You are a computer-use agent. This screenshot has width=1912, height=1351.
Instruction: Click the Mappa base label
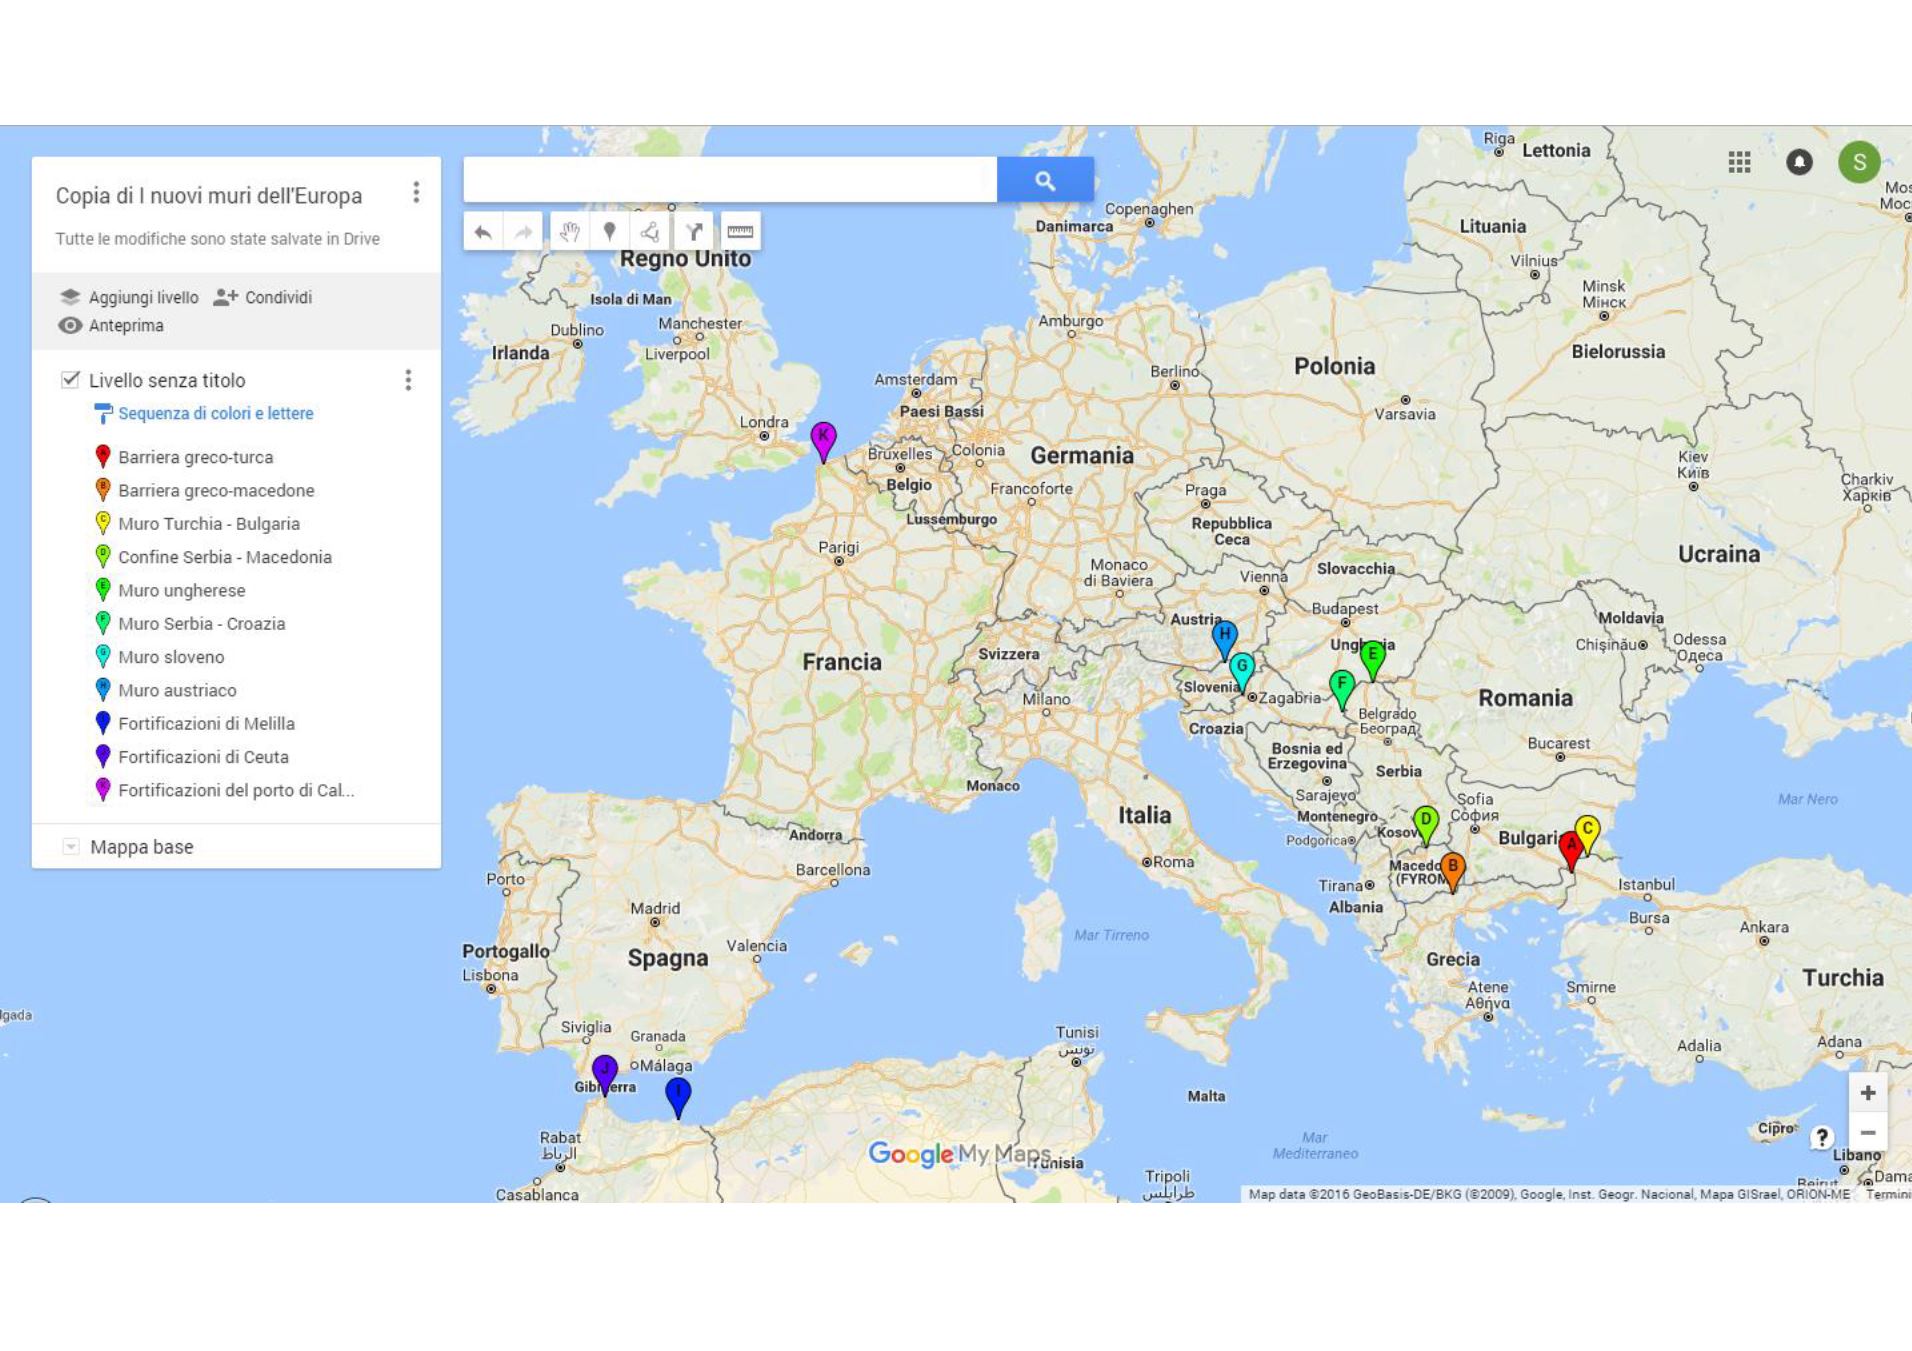[142, 847]
